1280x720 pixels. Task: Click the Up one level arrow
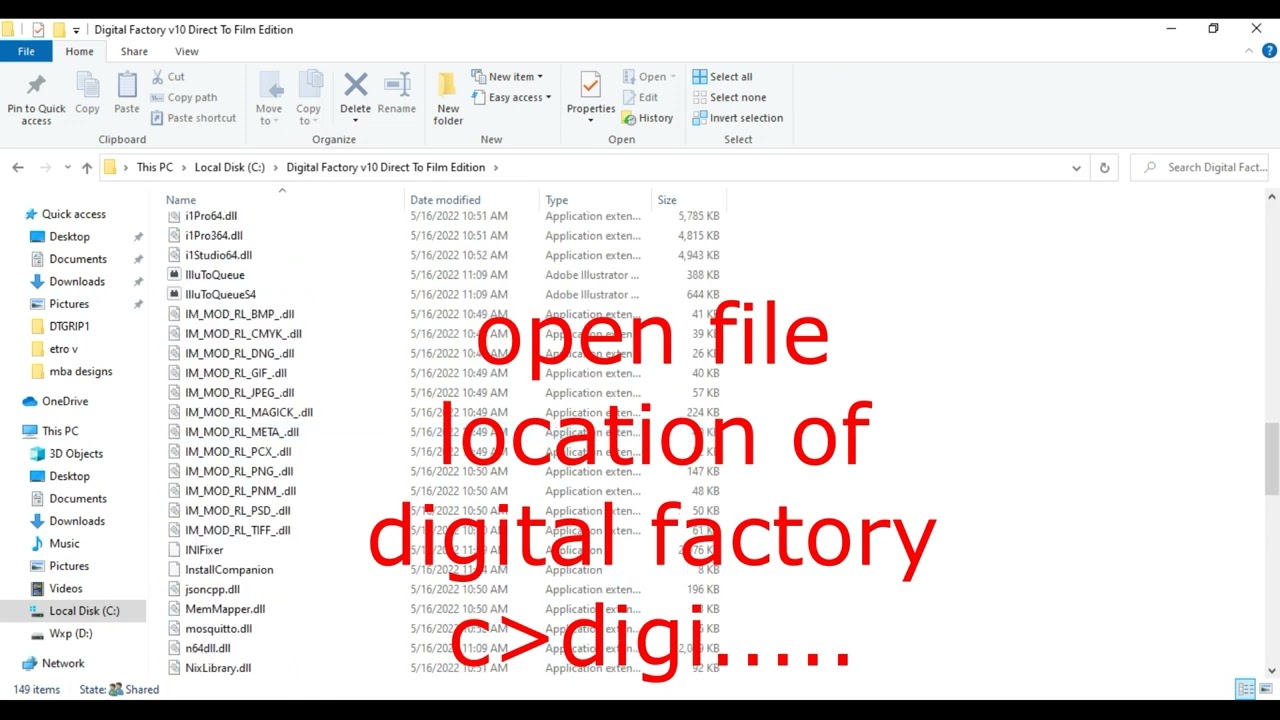coord(87,168)
